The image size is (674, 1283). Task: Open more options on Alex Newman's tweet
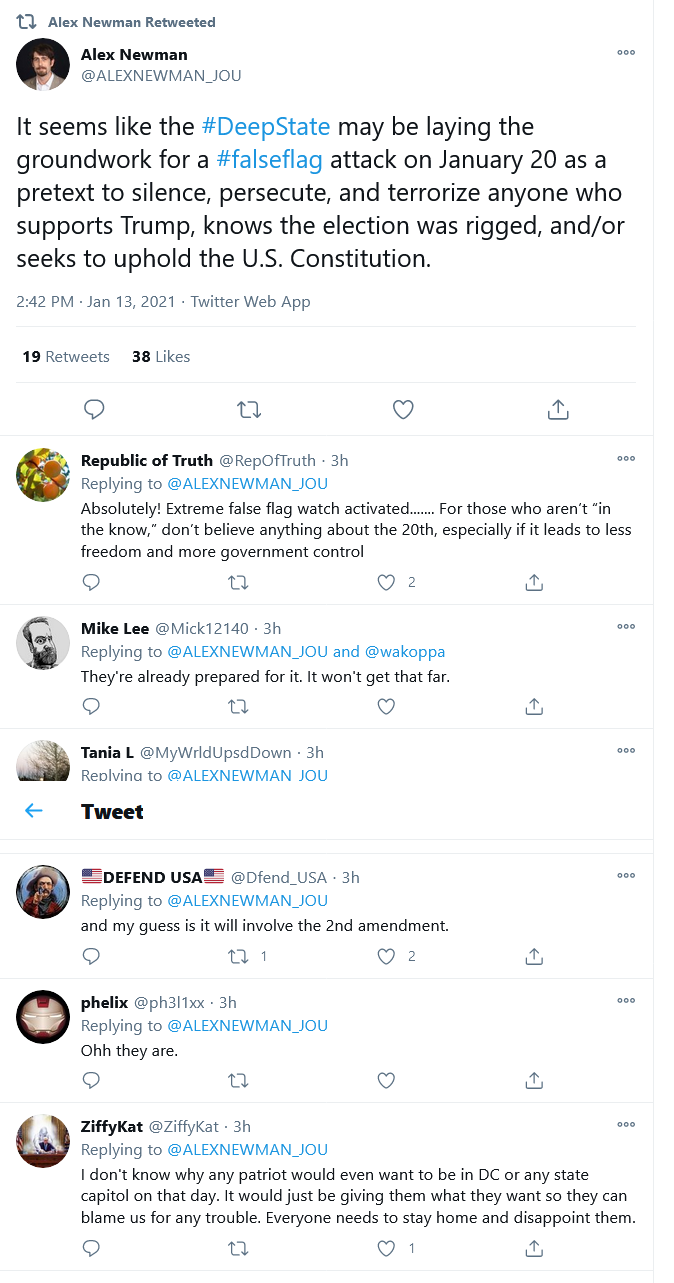626,53
